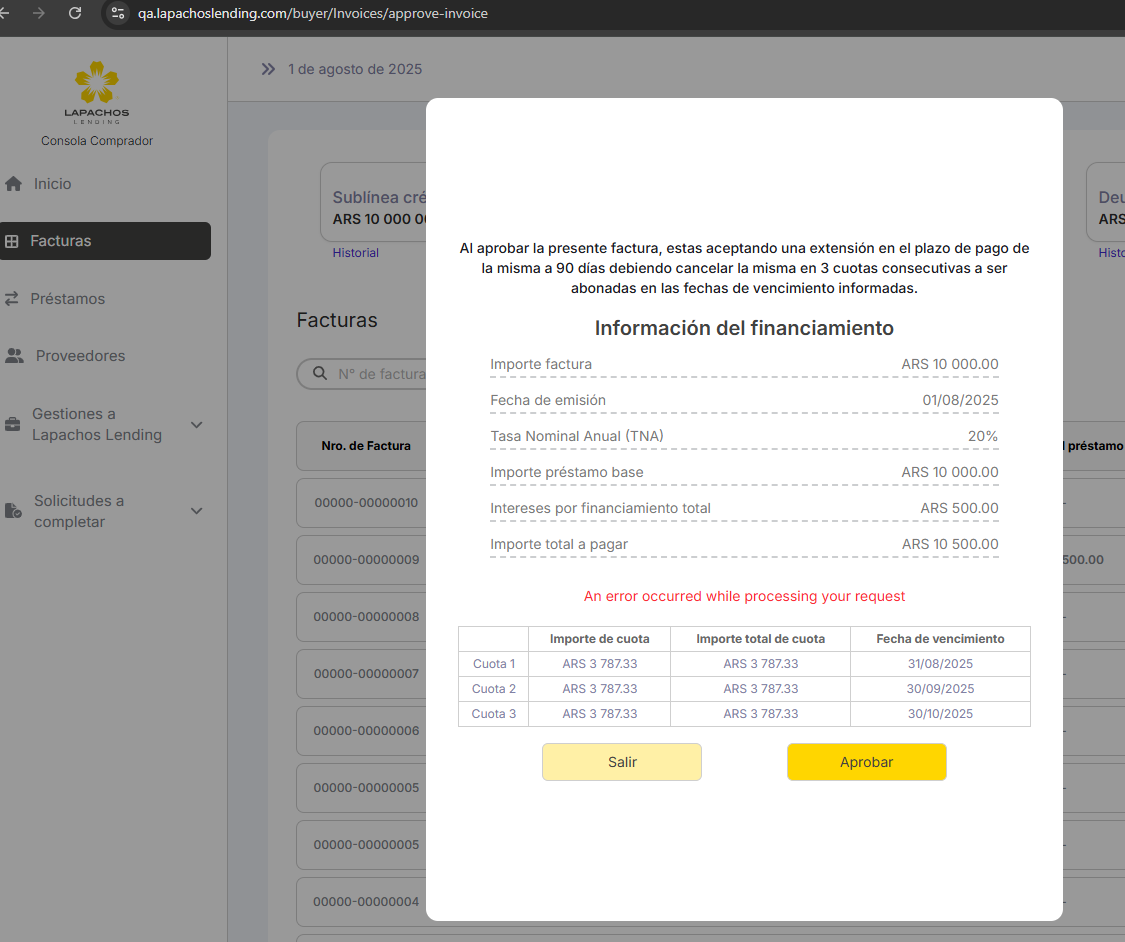
Task: Select invoice row 00000-00000010
Action: pyautogui.click(x=366, y=502)
